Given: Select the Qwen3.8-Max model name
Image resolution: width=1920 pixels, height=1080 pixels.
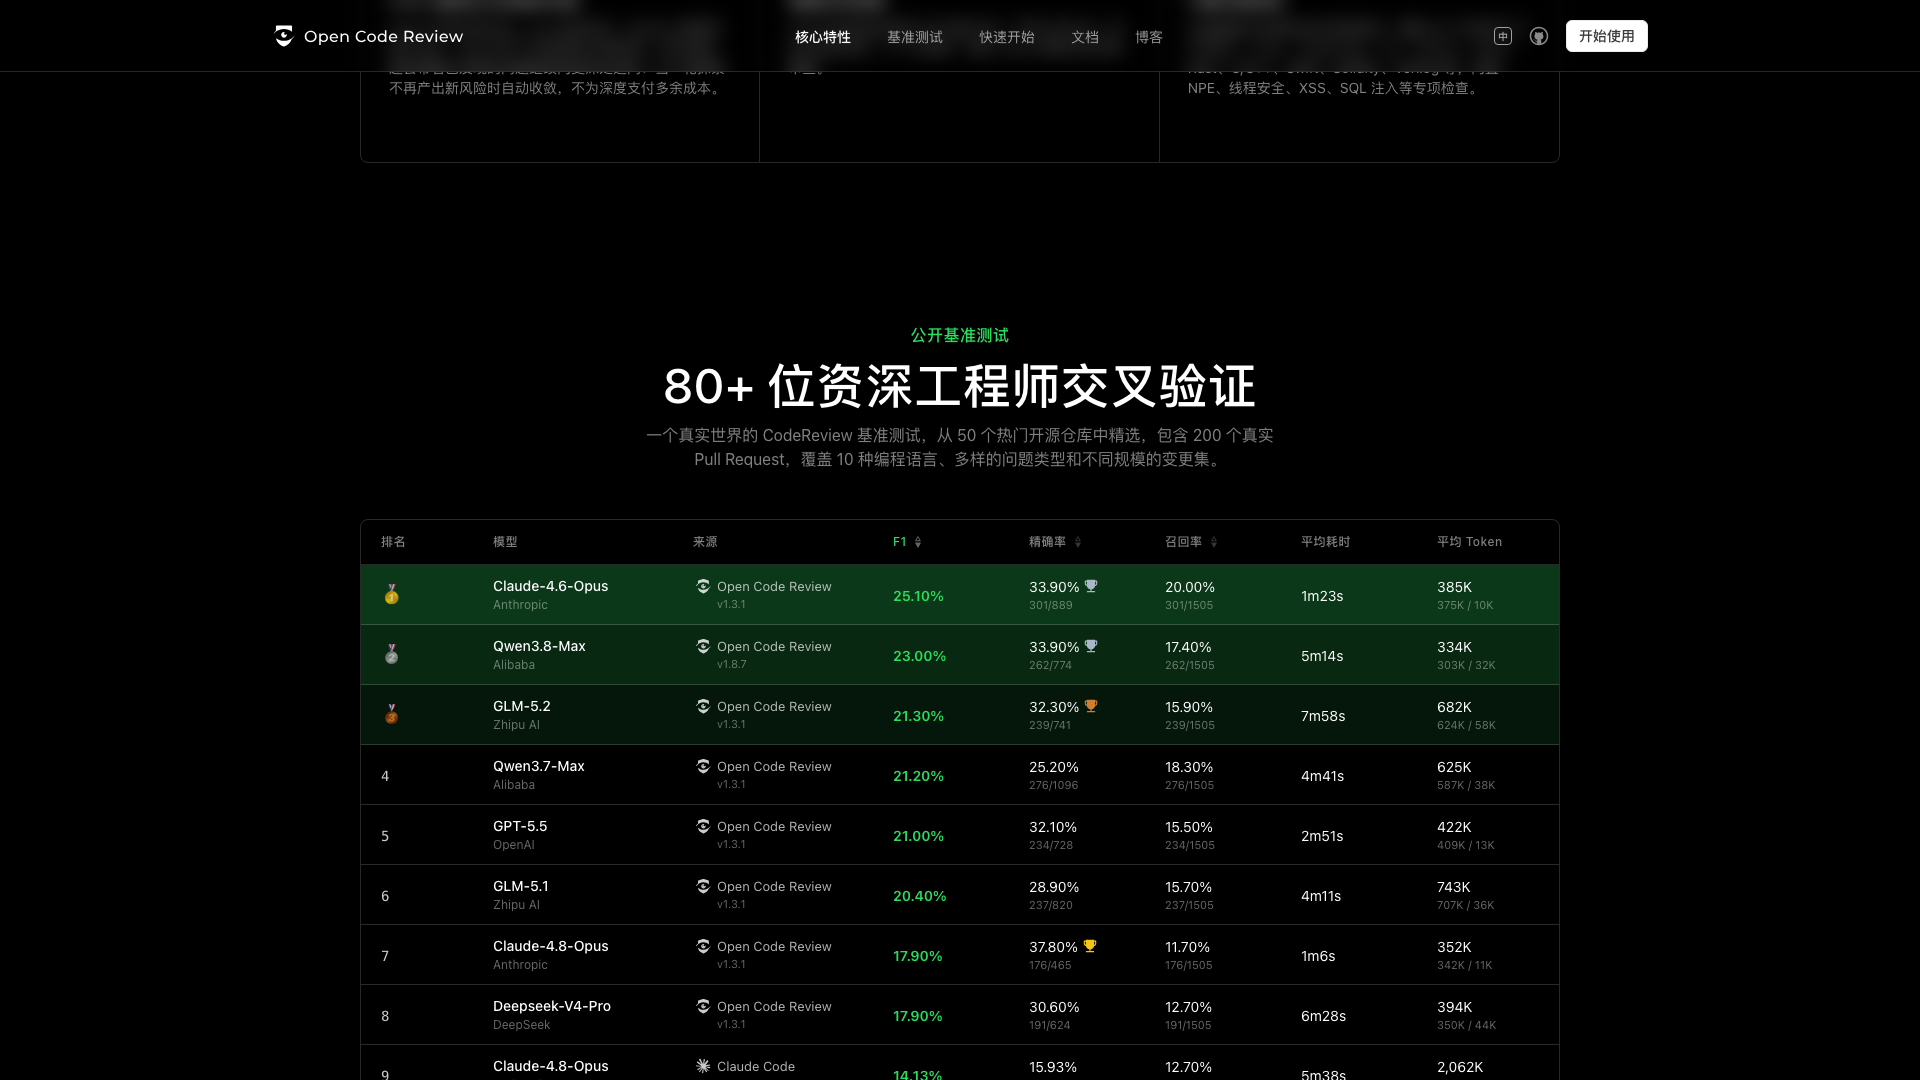Looking at the screenshot, I should pos(539,646).
